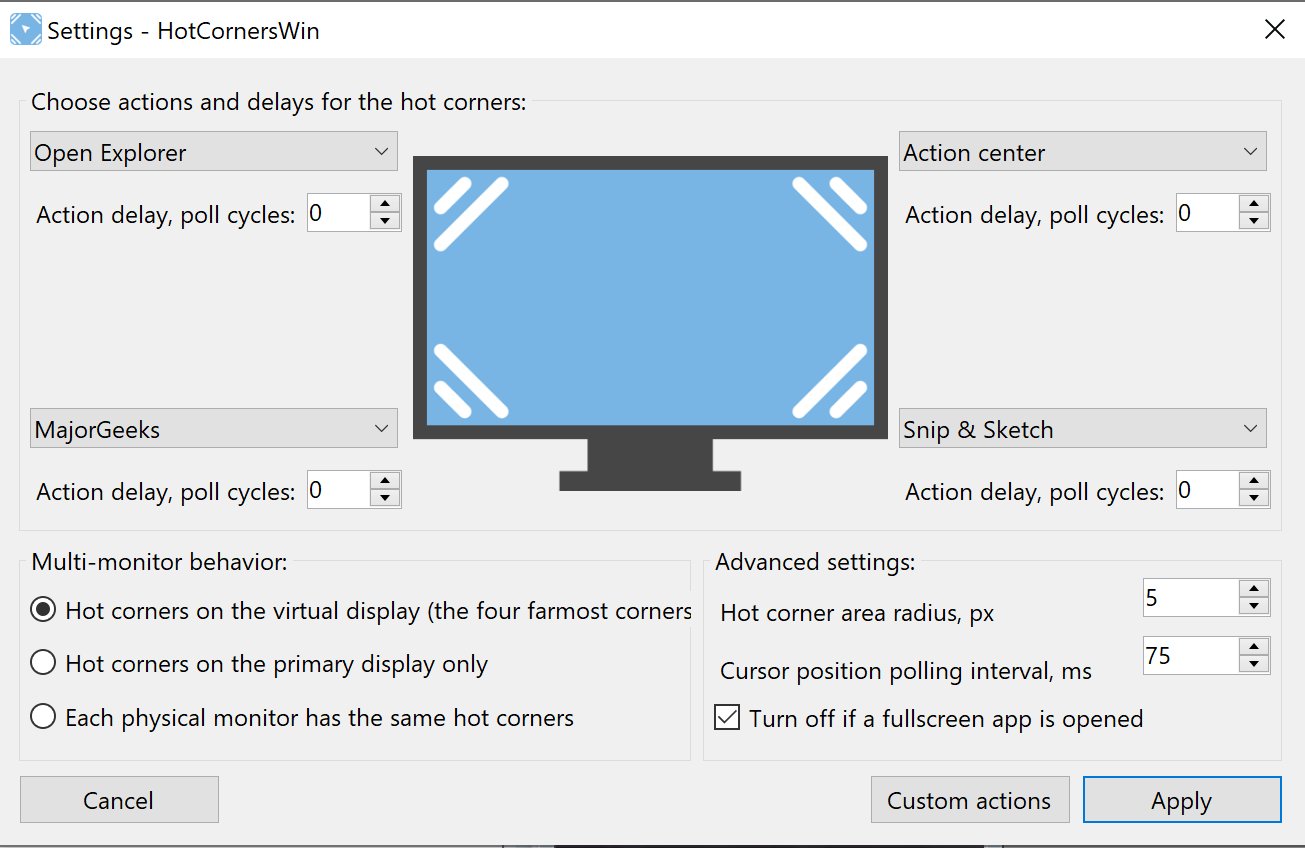
Task: Click the HotCornersWin app icon in title bar
Action: click(x=25, y=29)
